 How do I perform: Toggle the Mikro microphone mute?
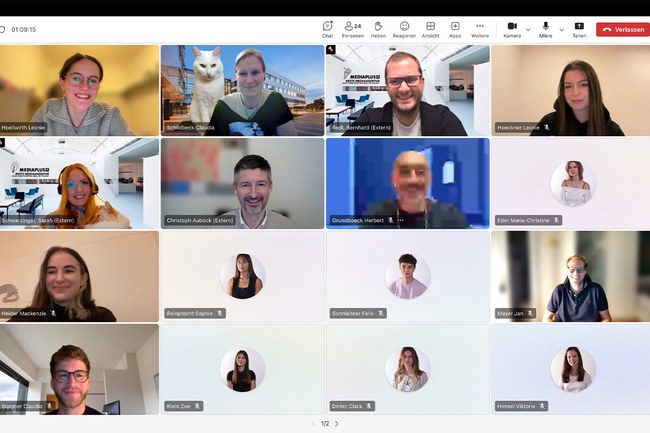[x=545, y=29]
